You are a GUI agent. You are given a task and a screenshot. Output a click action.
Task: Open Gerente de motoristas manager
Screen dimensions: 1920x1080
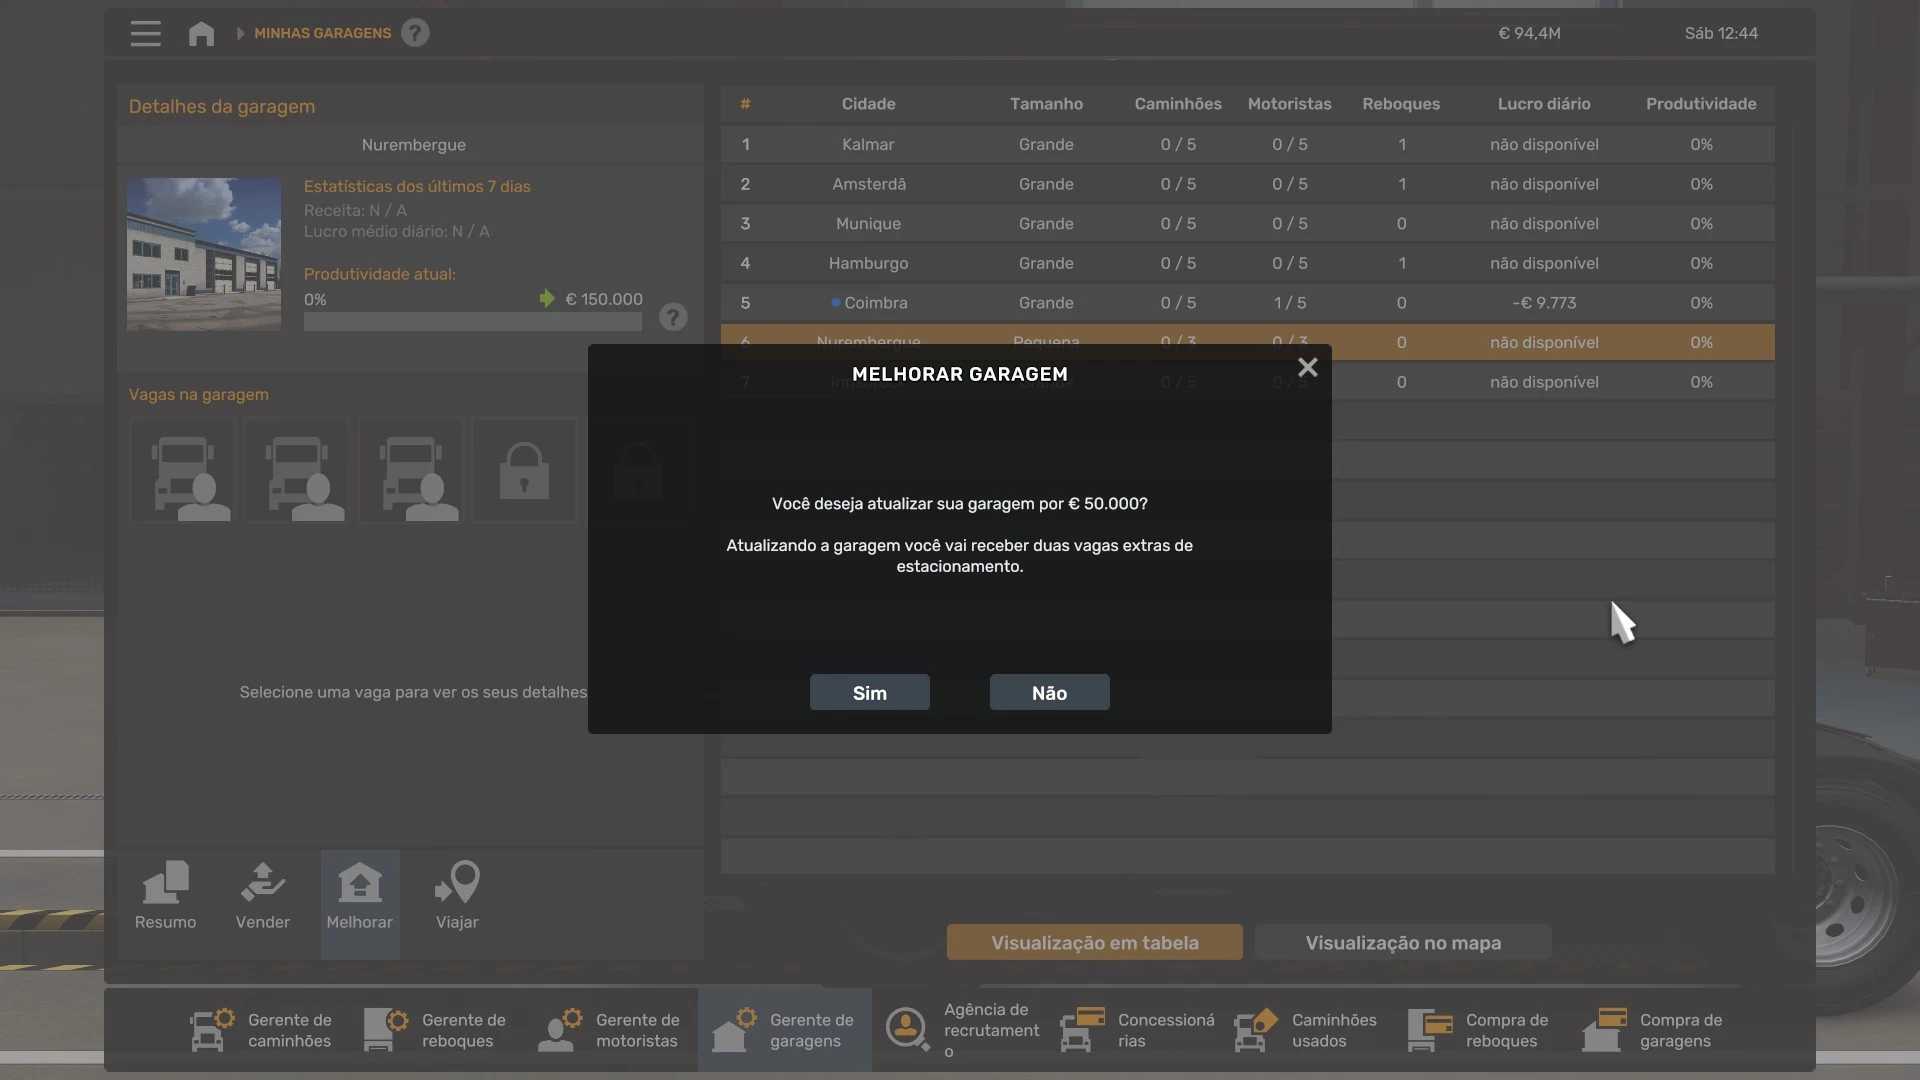pos(610,1030)
